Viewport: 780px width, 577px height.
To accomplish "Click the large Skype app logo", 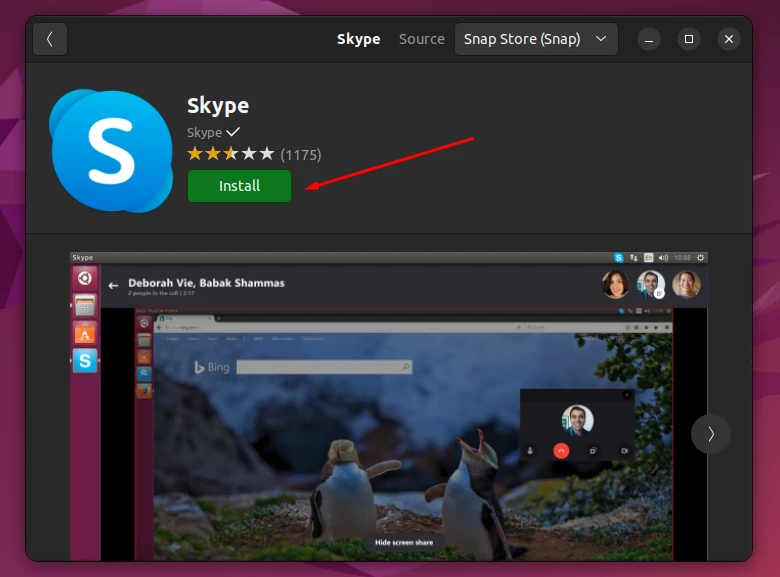I will [111, 151].
